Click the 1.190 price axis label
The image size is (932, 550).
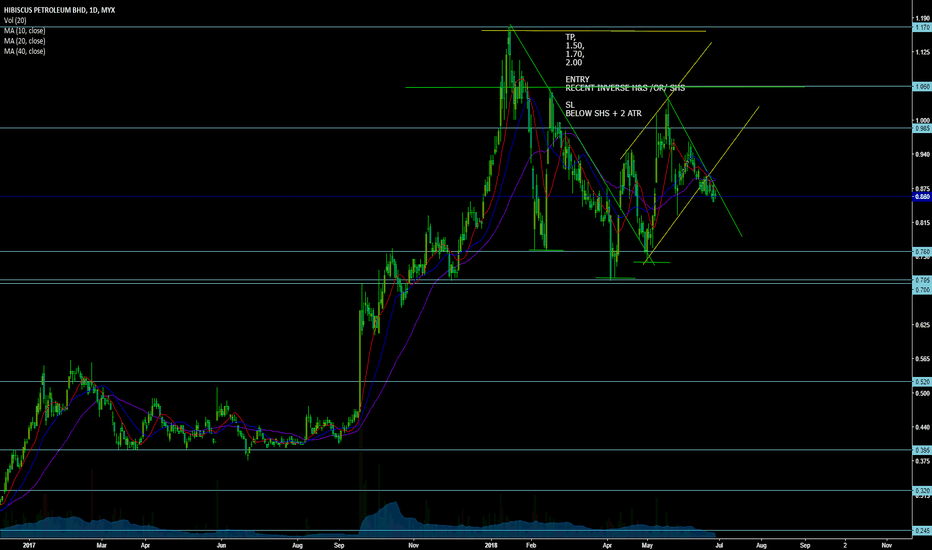tap(922, 18)
